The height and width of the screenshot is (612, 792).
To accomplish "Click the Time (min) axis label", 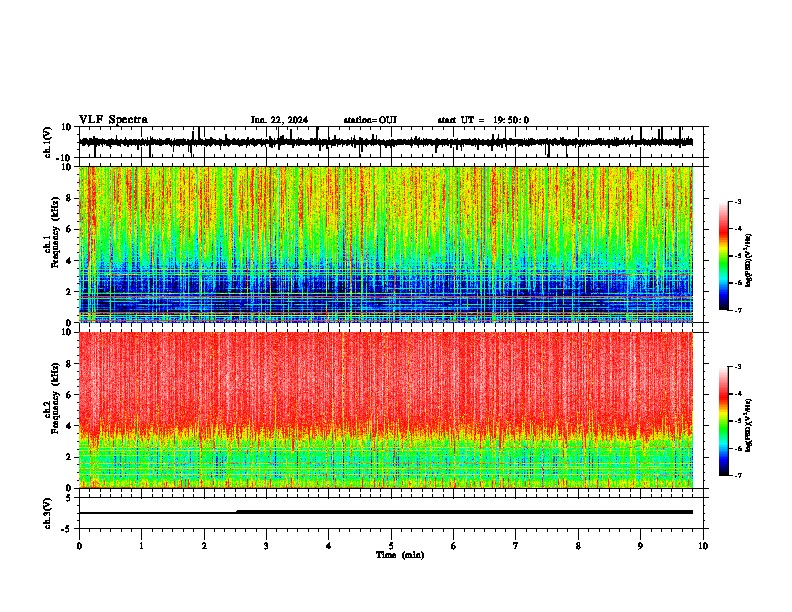I will coord(400,555).
